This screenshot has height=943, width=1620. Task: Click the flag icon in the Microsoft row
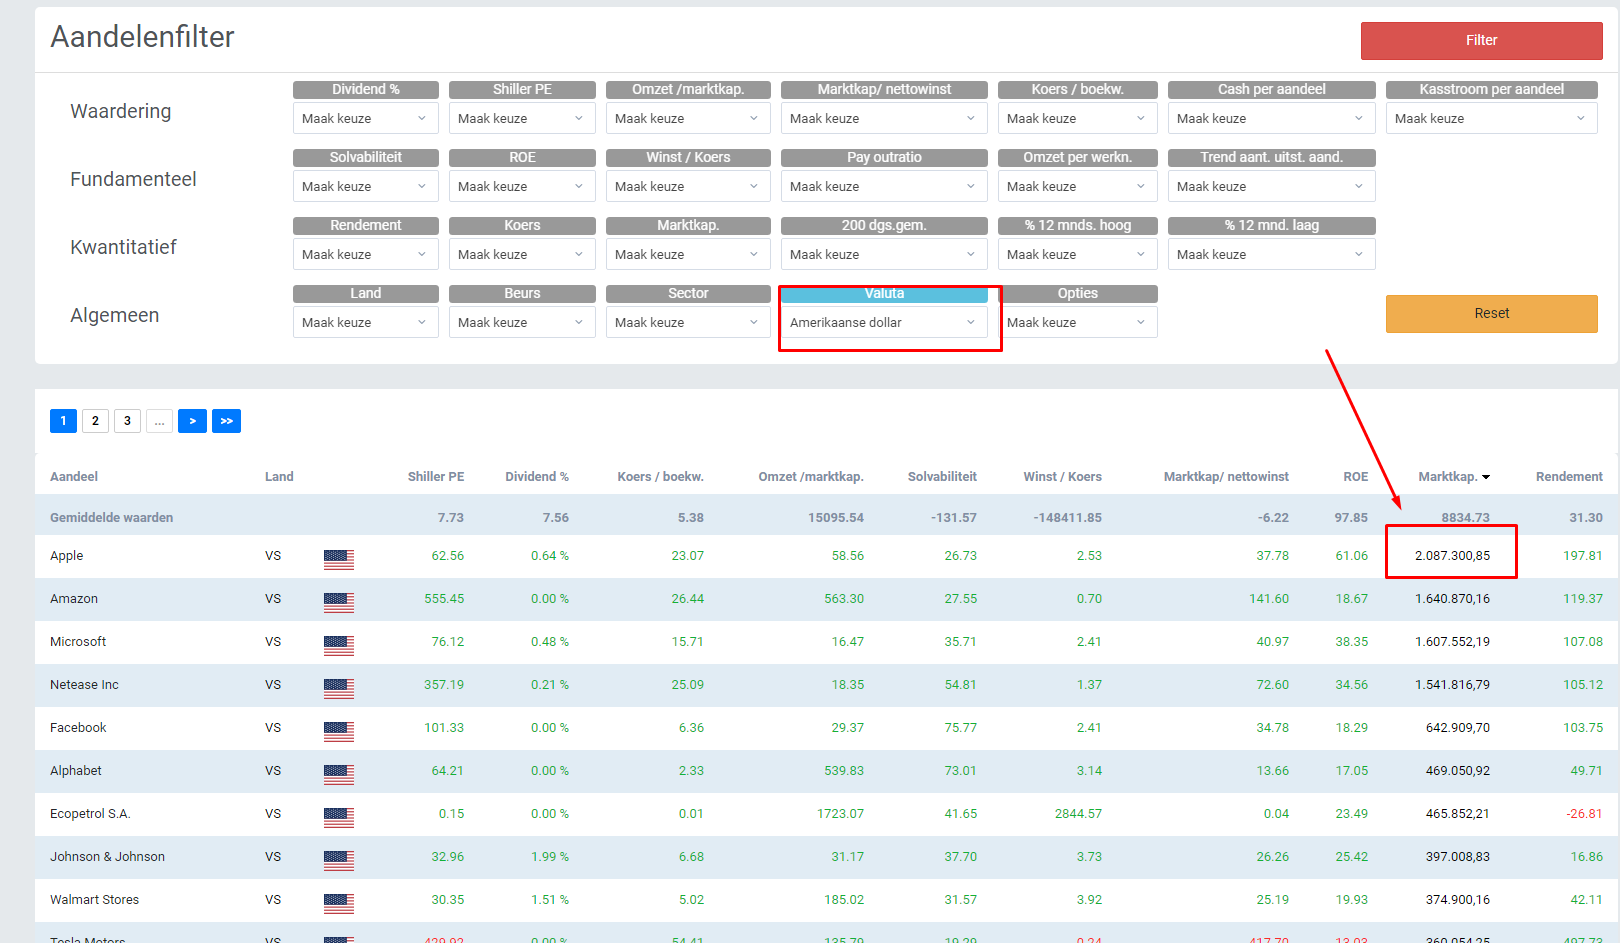click(x=338, y=645)
